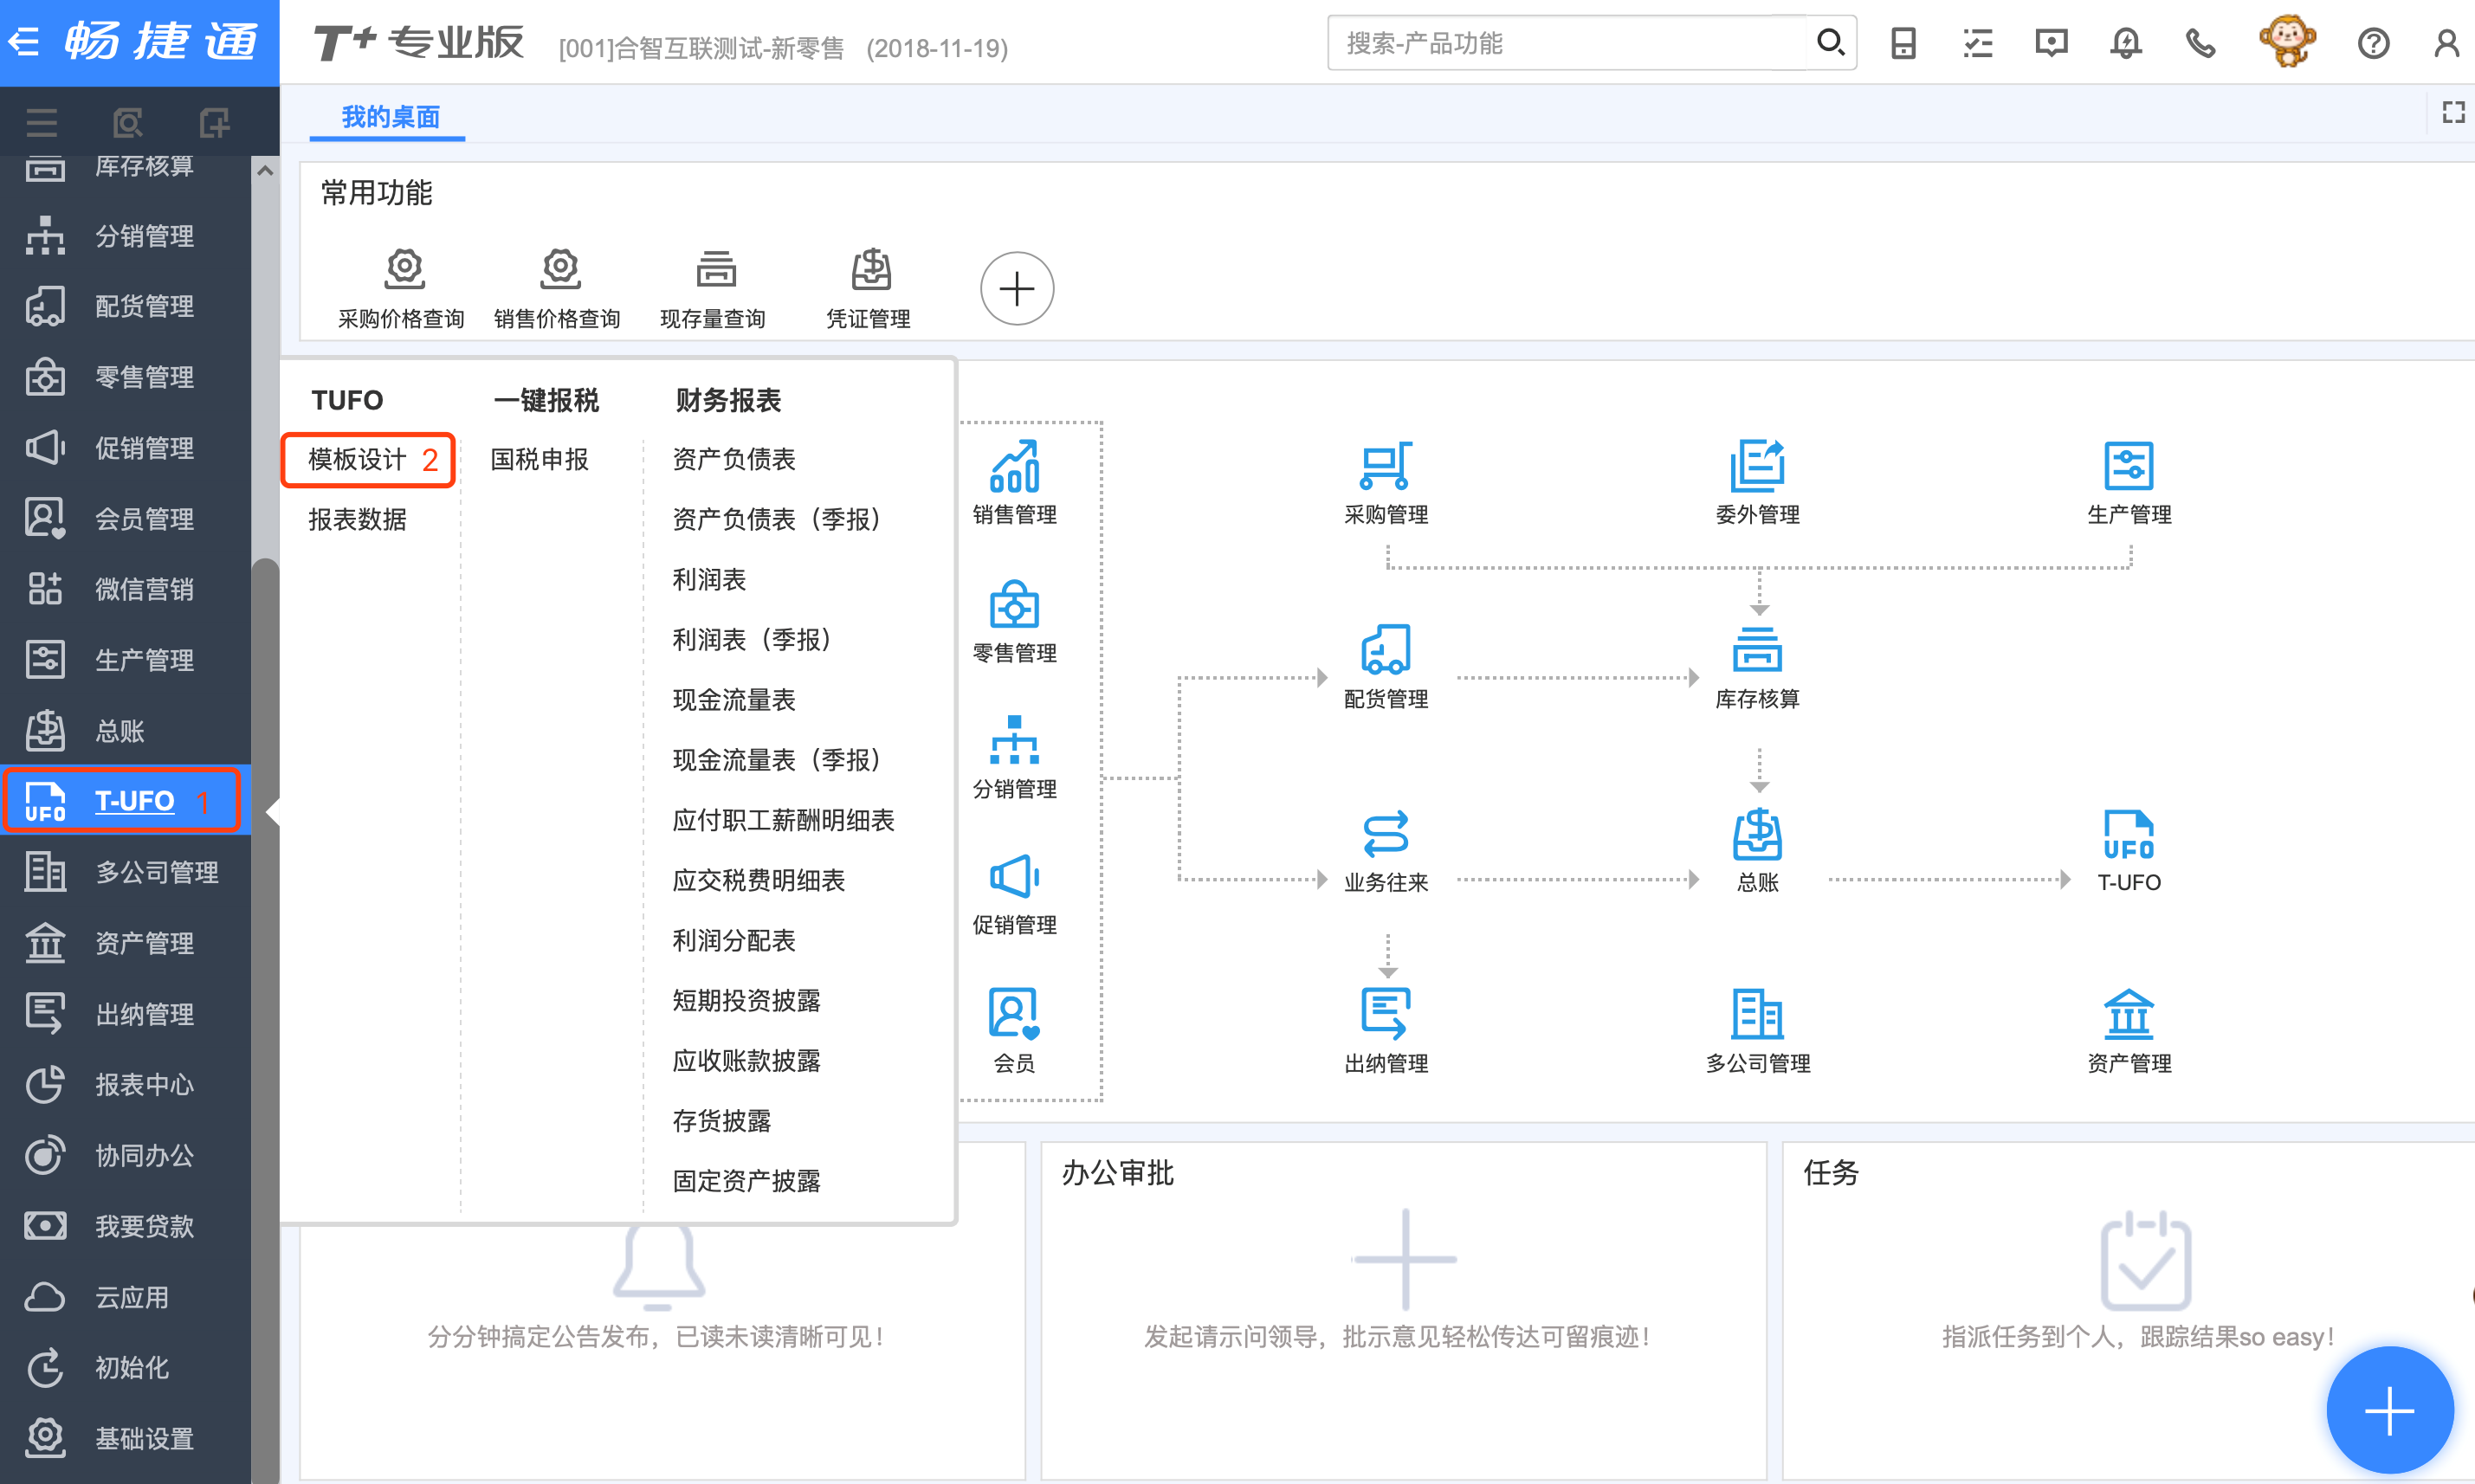Image resolution: width=2475 pixels, height=1484 pixels.
Task: Select 总账 in left sidebar
Action: pos(125,731)
